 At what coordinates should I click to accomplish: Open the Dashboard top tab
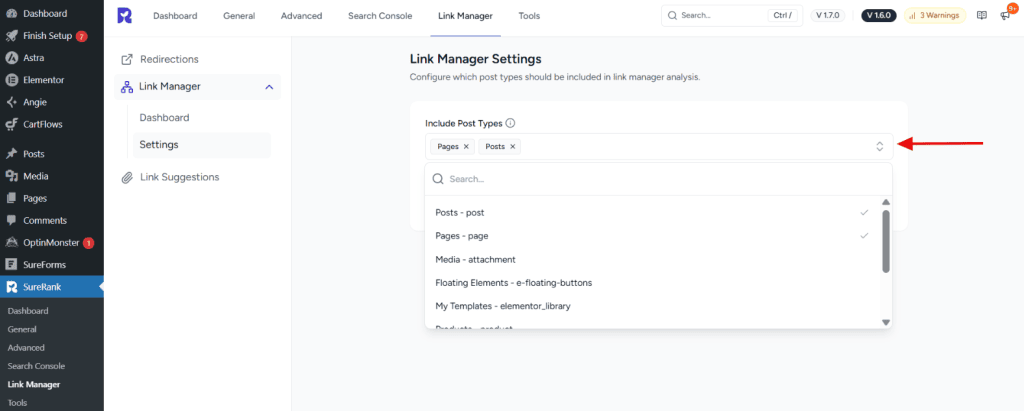pos(175,16)
